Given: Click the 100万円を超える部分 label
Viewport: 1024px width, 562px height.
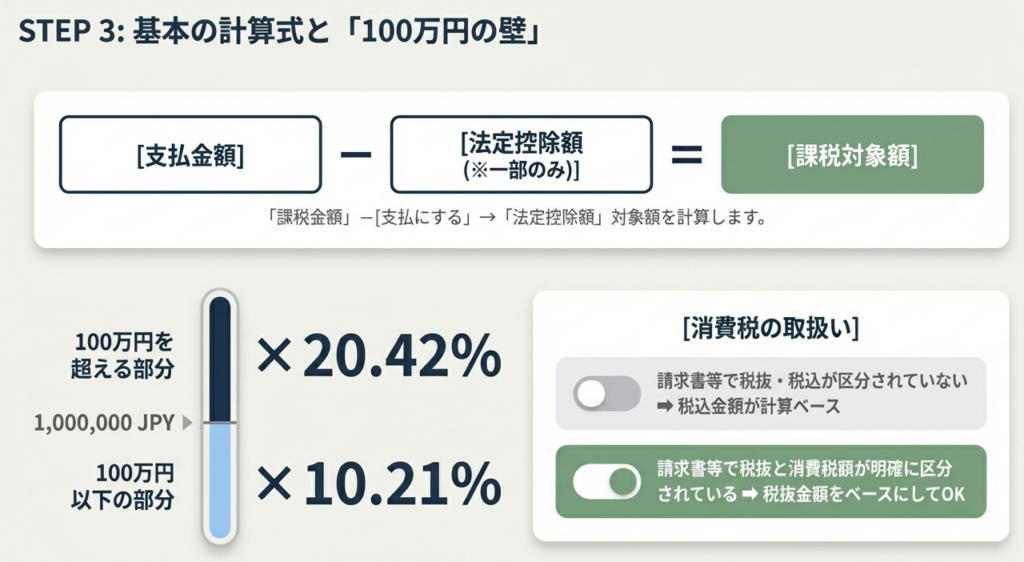Looking at the screenshot, I should pos(129,355).
